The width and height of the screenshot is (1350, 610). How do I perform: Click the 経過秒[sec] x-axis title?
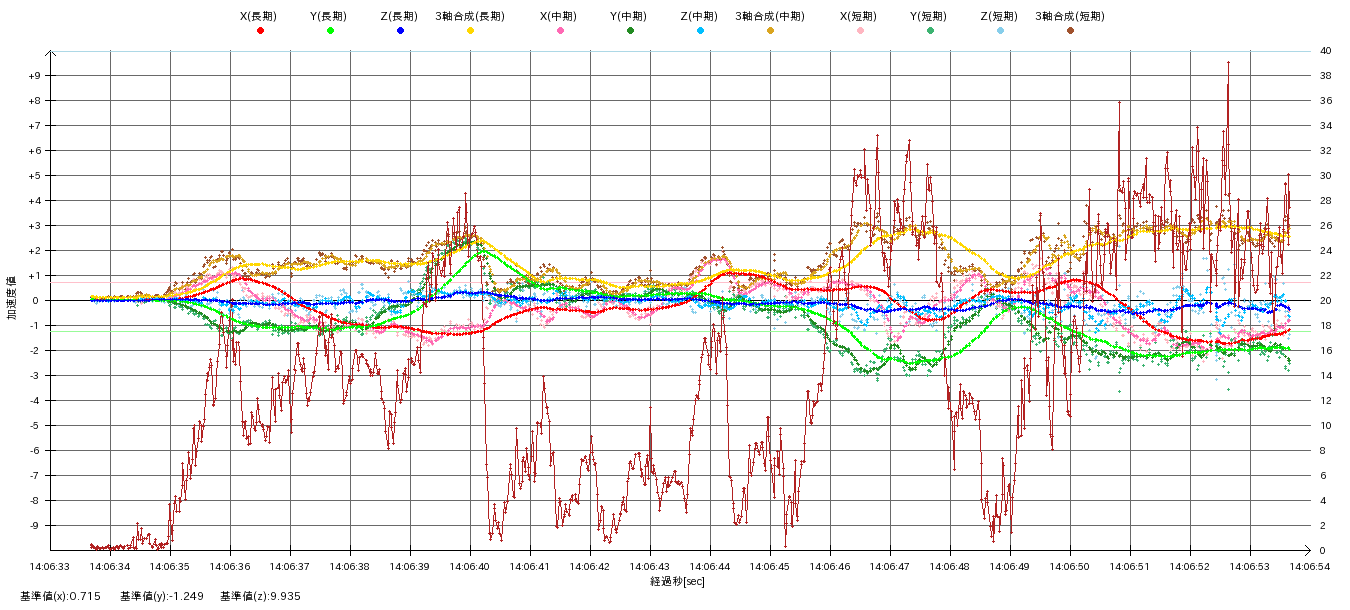[x=677, y=581]
